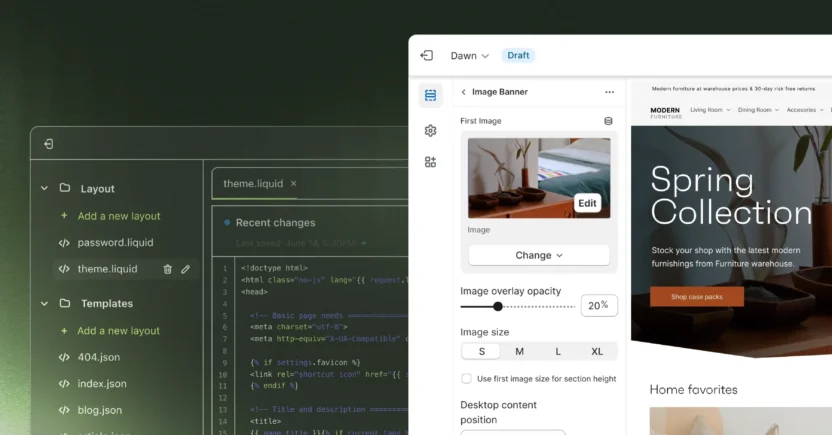This screenshot has width=832, height=435.
Task: Delete the theme.liquid file with trash icon
Action: [x=167, y=269]
